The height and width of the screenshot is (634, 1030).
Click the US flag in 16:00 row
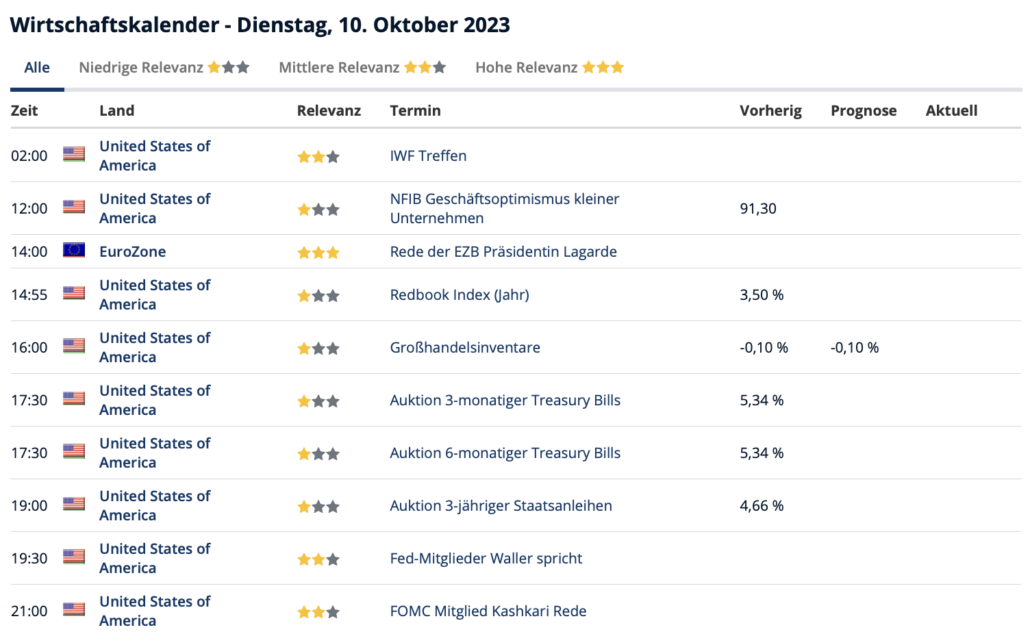74,346
